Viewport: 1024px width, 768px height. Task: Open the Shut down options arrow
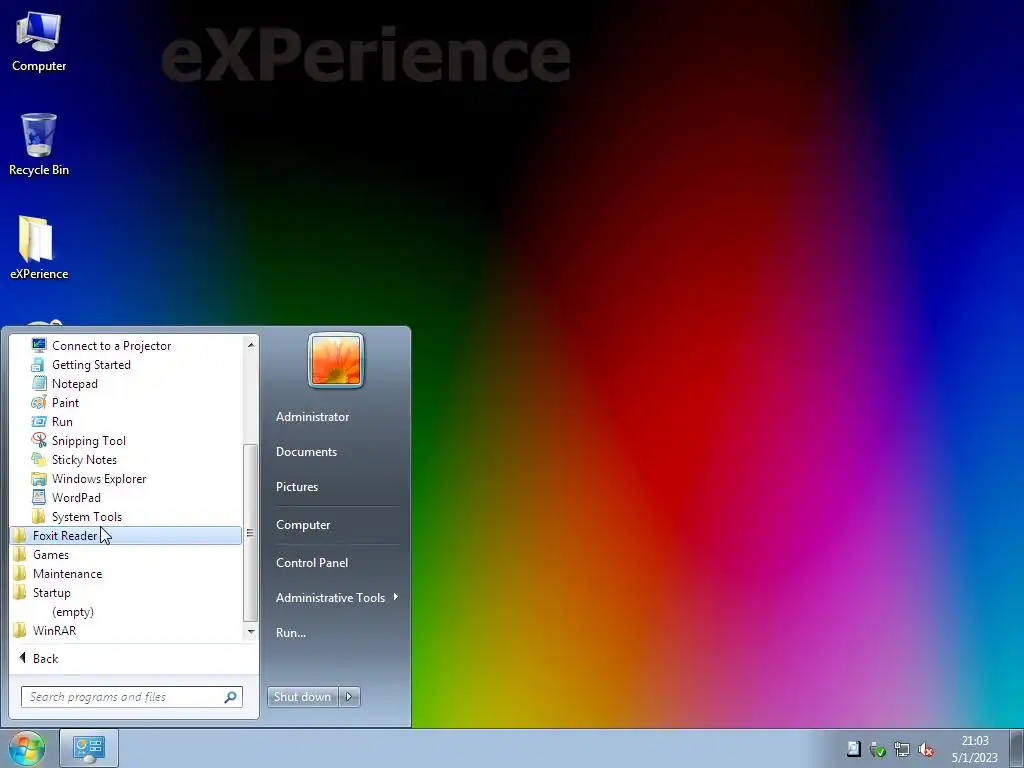[x=349, y=697]
